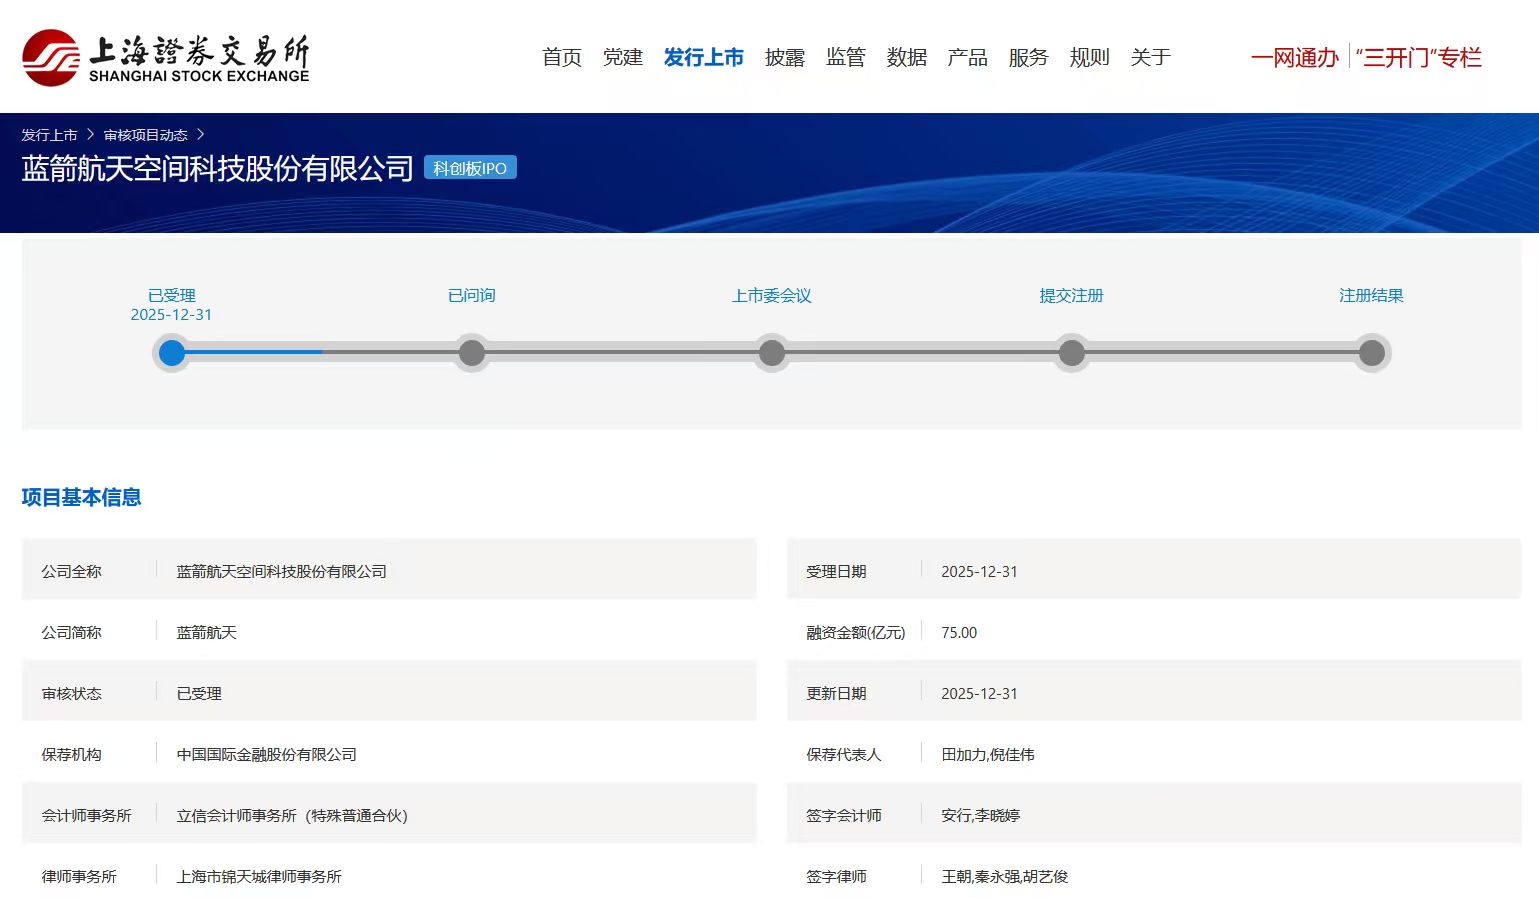Image resolution: width=1539 pixels, height=898 pixels.
Task: Click the 一网通办 link
Action: pyautogui.click(x=1294, y=58)
